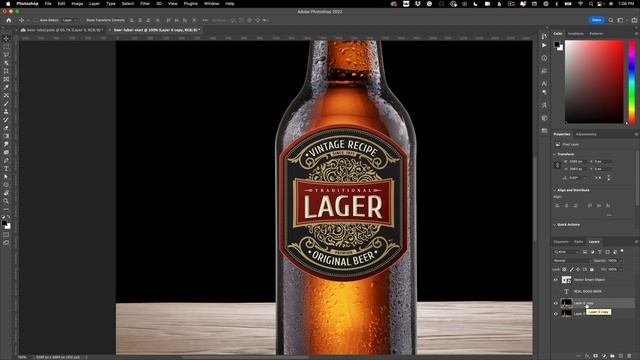Click New adjustment layer icon in Layers panel
The height and width of the screenshot is (360, 640).
point(604,356)
